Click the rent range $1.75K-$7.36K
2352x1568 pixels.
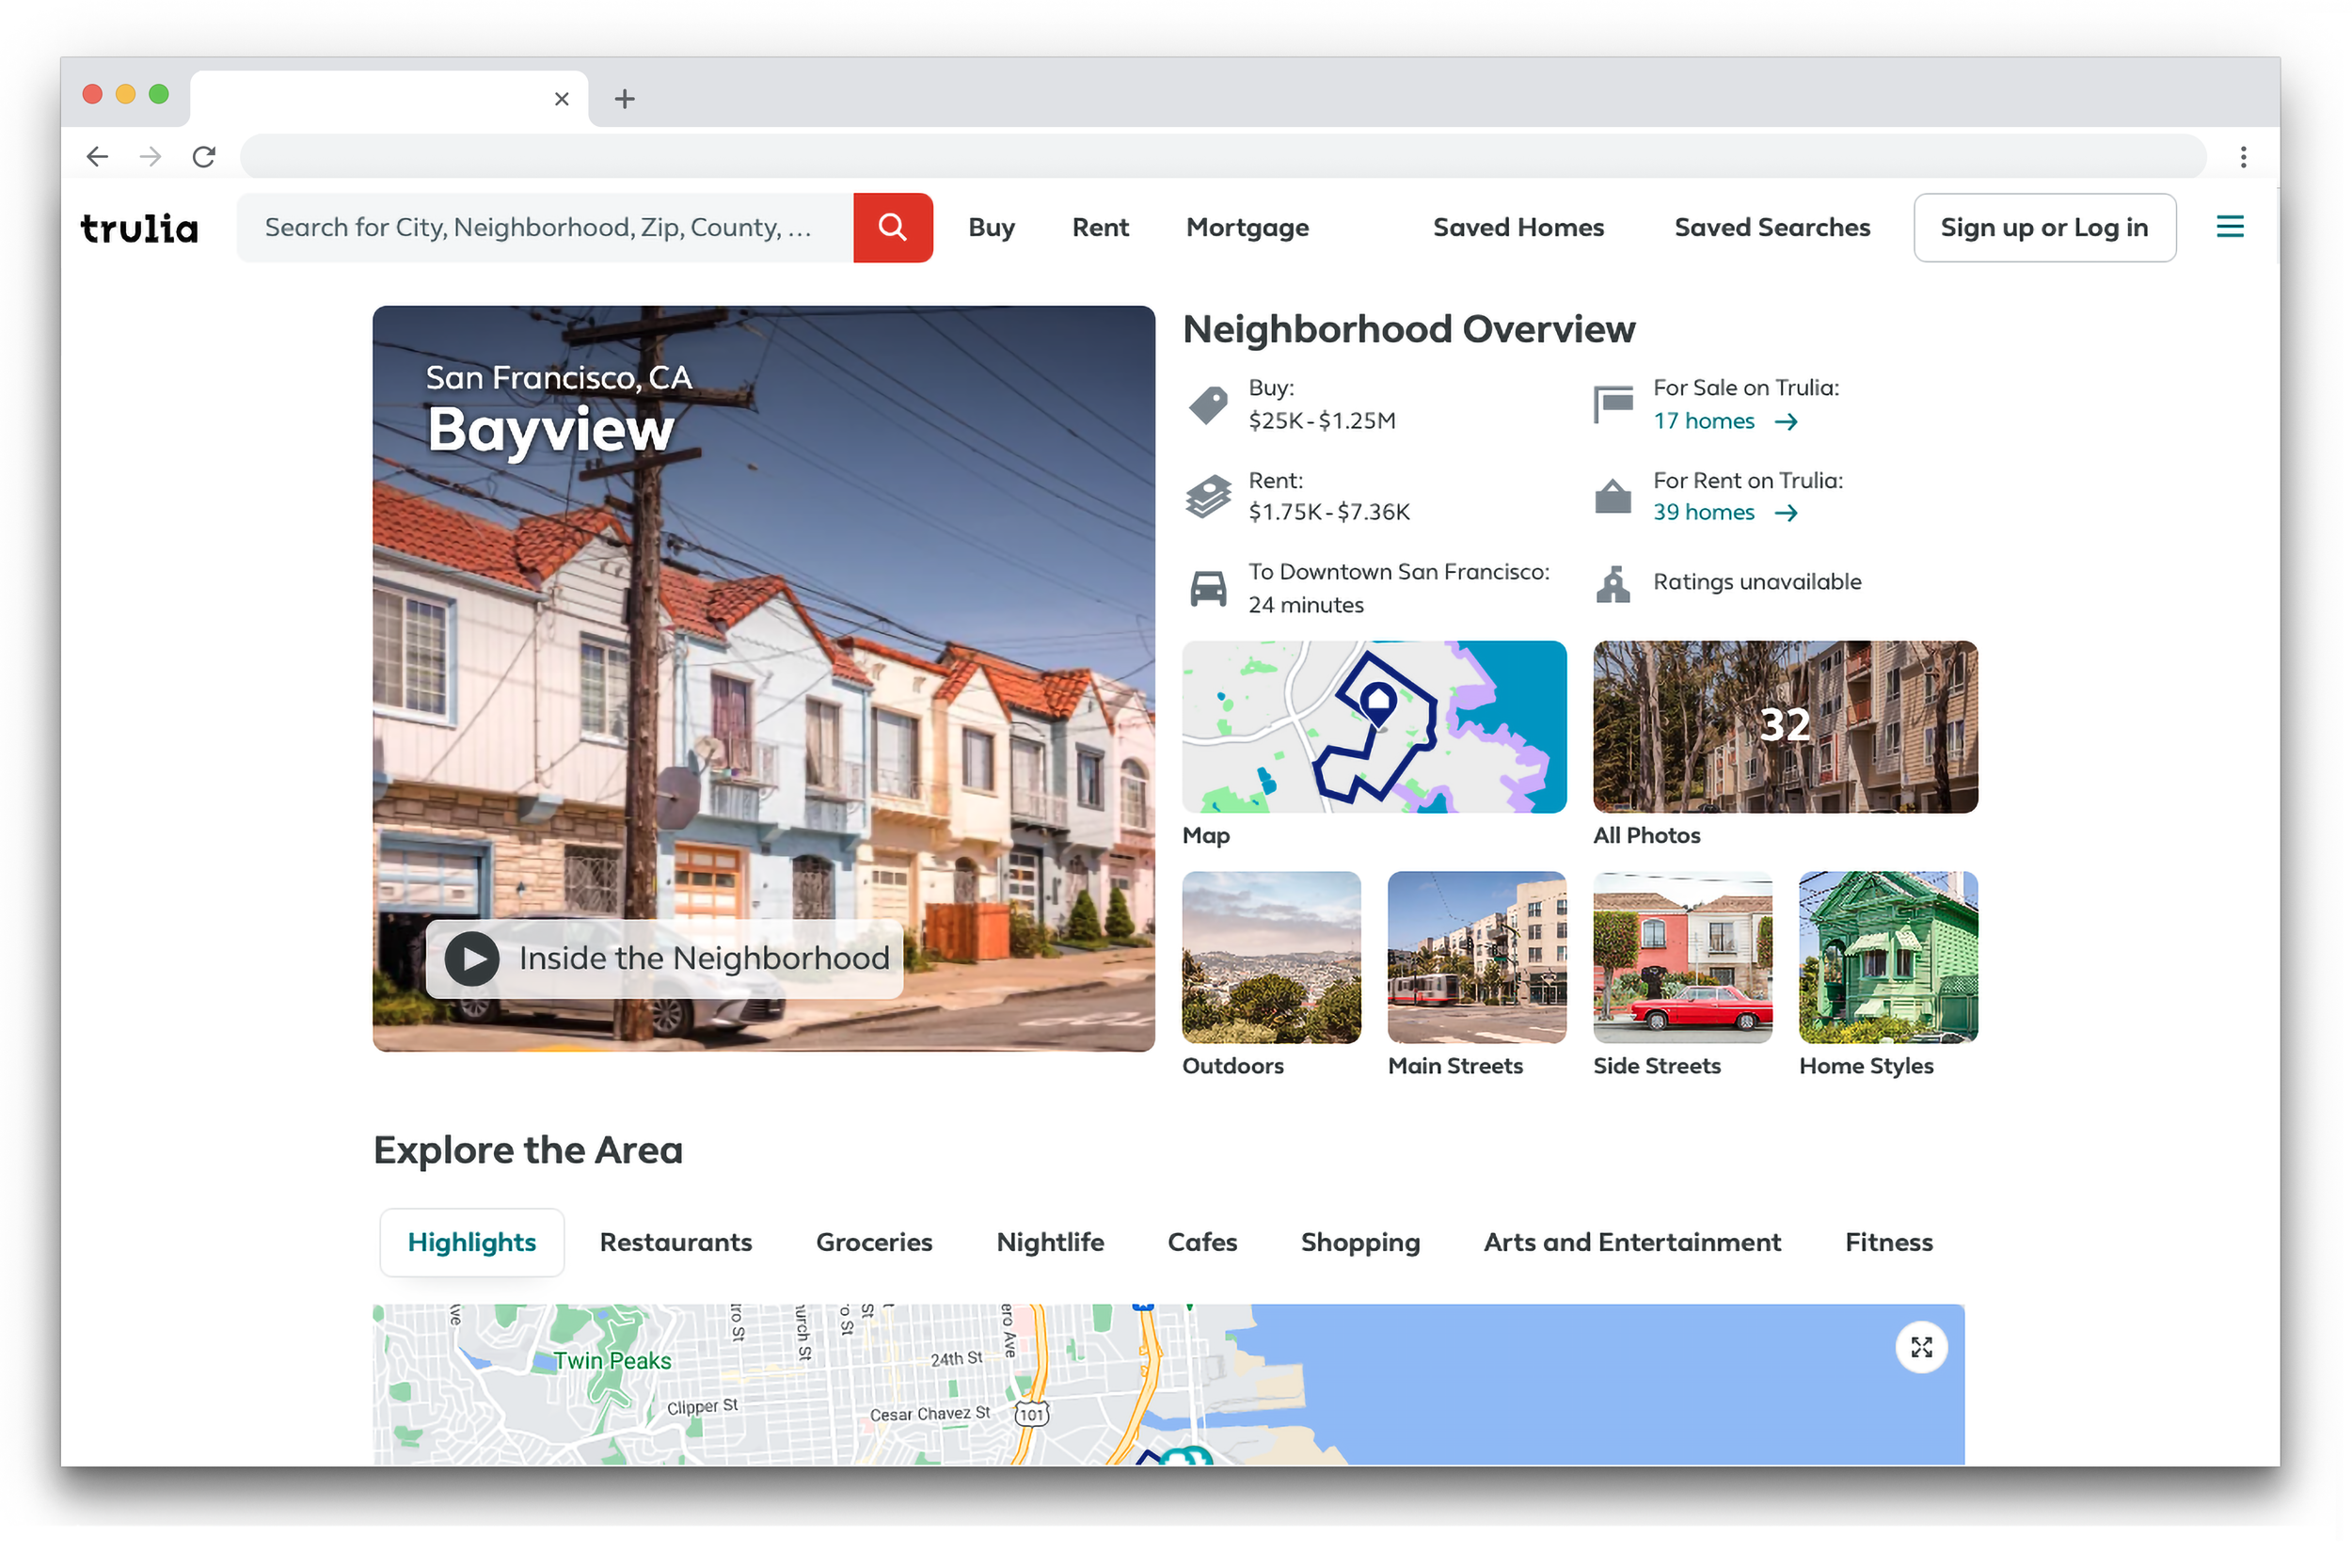pos(1329,512)
